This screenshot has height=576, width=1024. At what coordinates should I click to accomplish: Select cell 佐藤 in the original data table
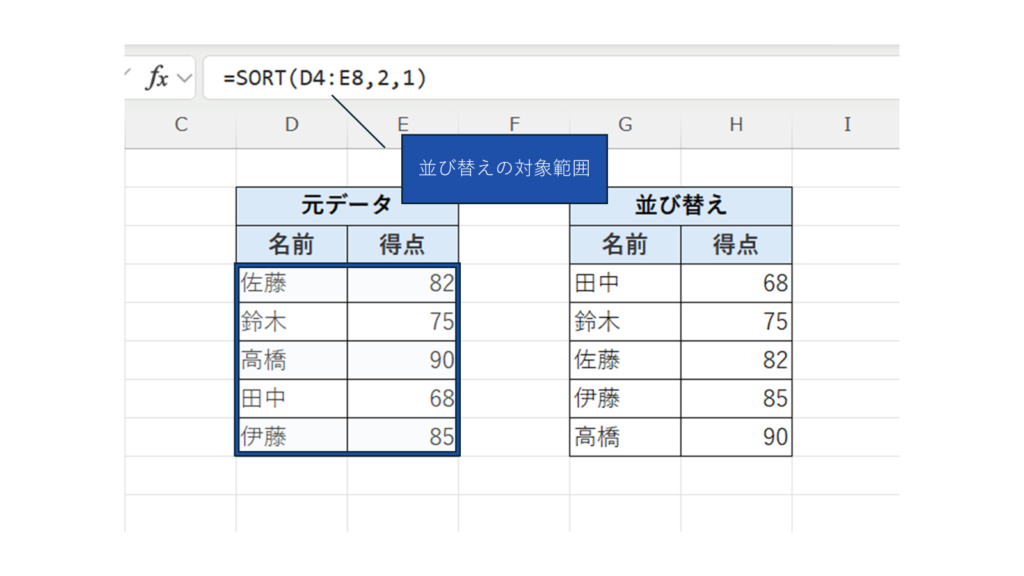click(292, 283)
